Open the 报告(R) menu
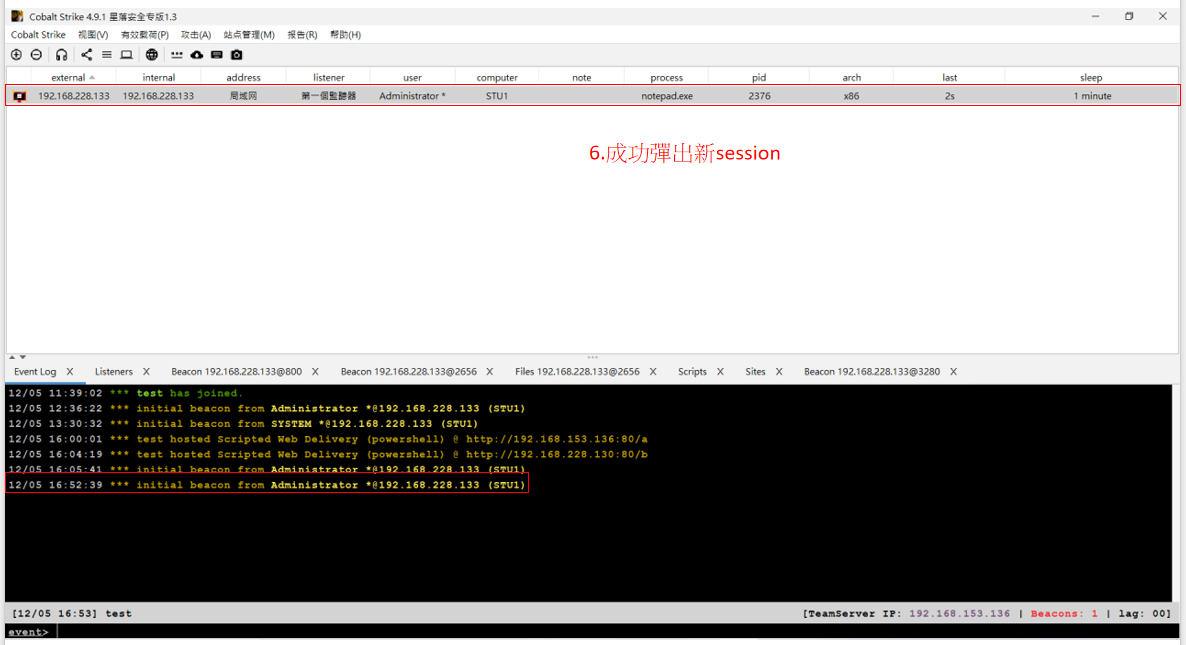The width and height of the screenshot is (1186, 645). [302, 35]
